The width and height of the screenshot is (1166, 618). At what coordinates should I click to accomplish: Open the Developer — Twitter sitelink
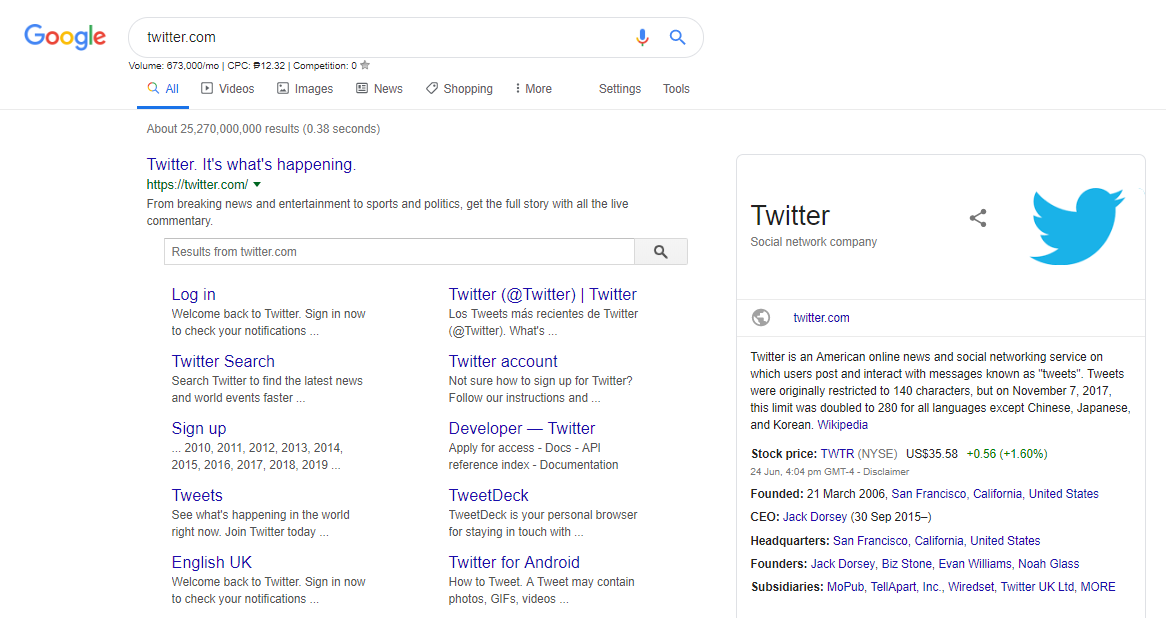coord(522,428)
